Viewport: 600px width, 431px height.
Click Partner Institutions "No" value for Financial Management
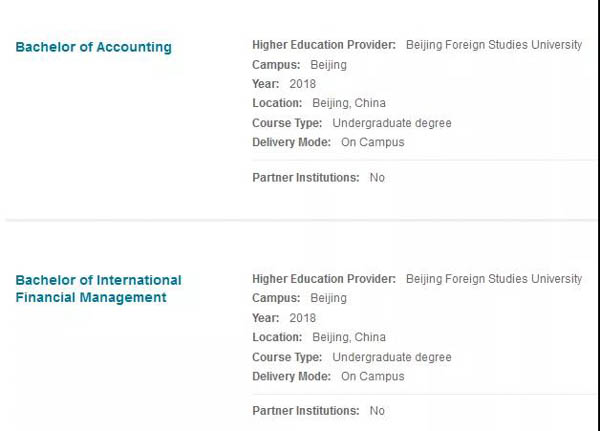coord(377,411)
